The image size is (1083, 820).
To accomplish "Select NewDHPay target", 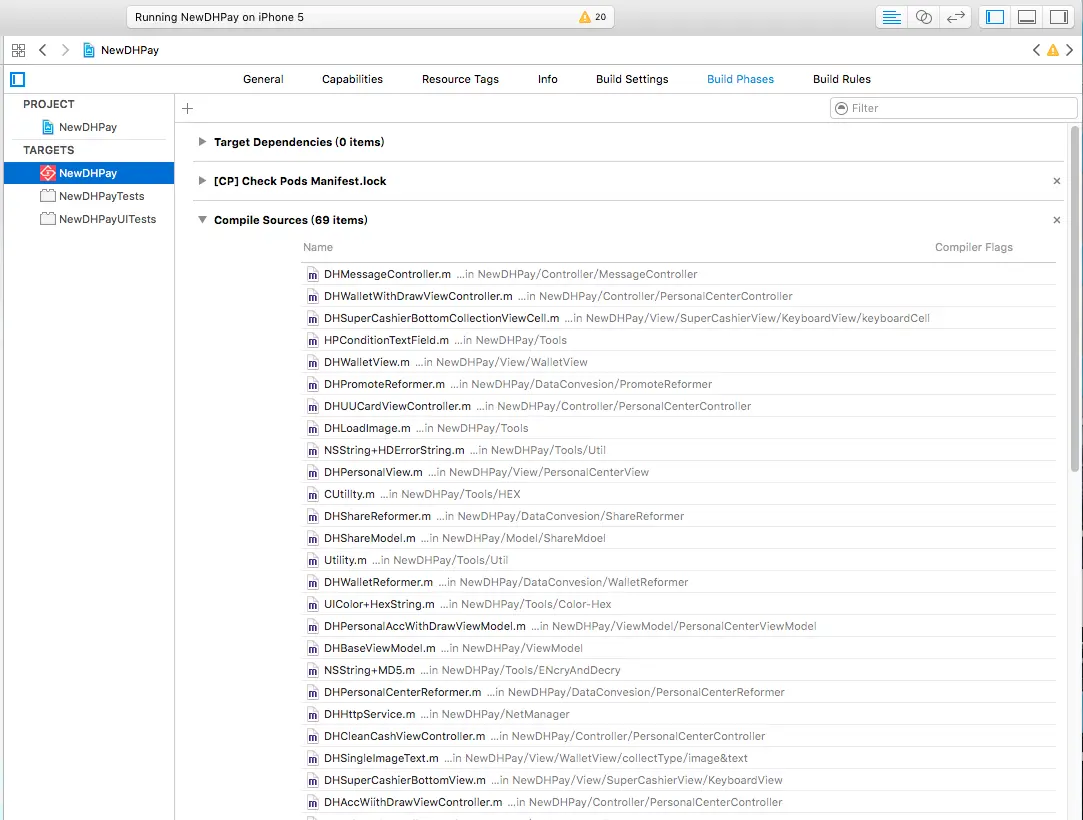I will (88, 173).
